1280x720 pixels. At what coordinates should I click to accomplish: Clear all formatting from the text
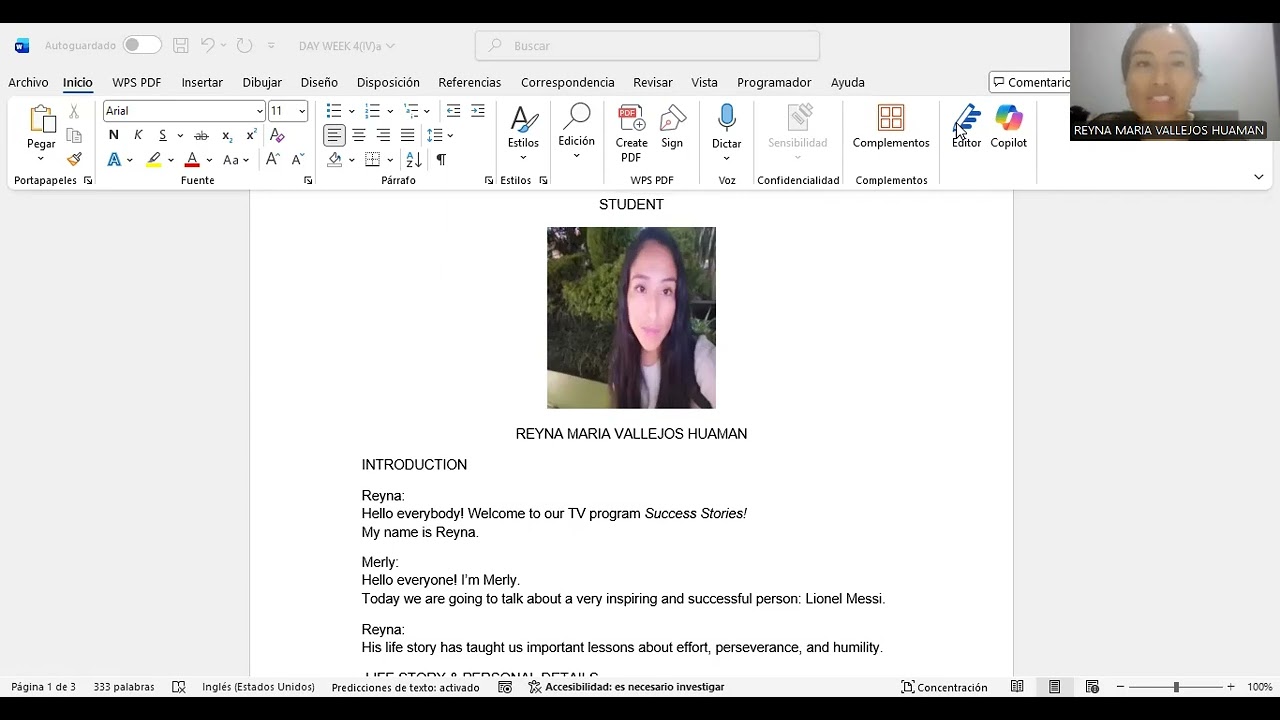278,135
